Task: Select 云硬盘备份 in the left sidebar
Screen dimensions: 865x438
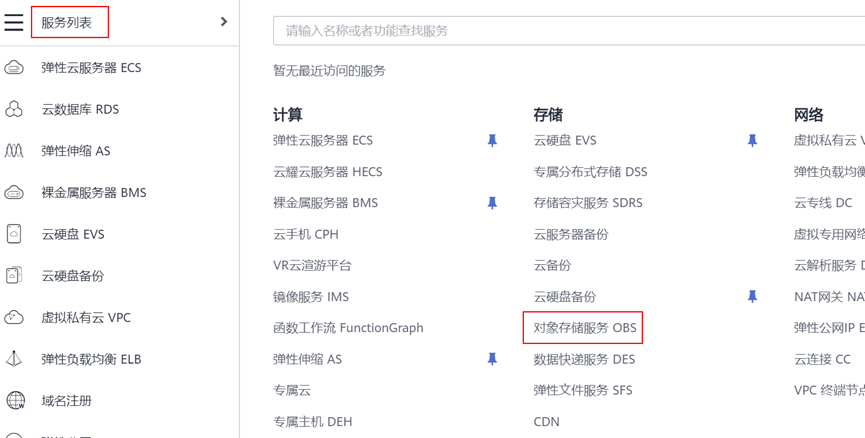Action: click(x=72, y=276)
